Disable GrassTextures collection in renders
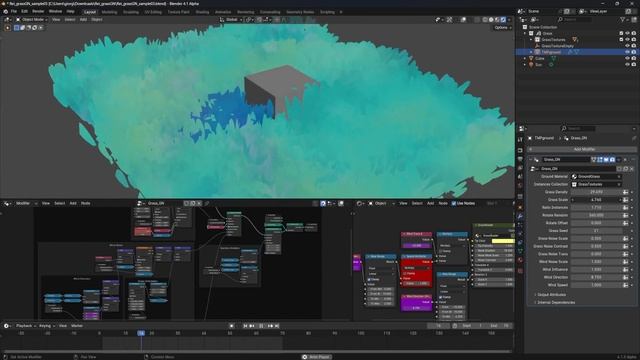Viewport: 640px width, 360px height. 634,40
